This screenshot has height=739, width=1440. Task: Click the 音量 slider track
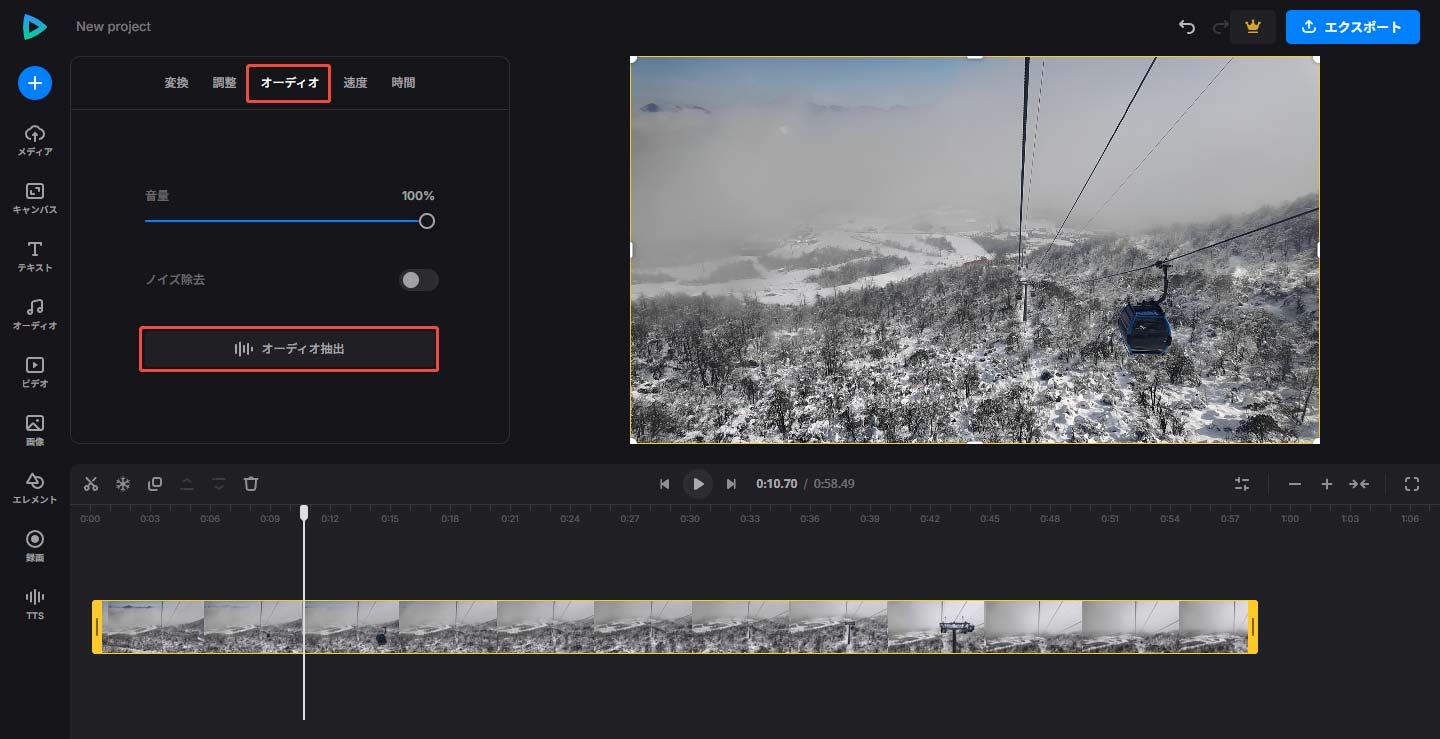[286, 221]
